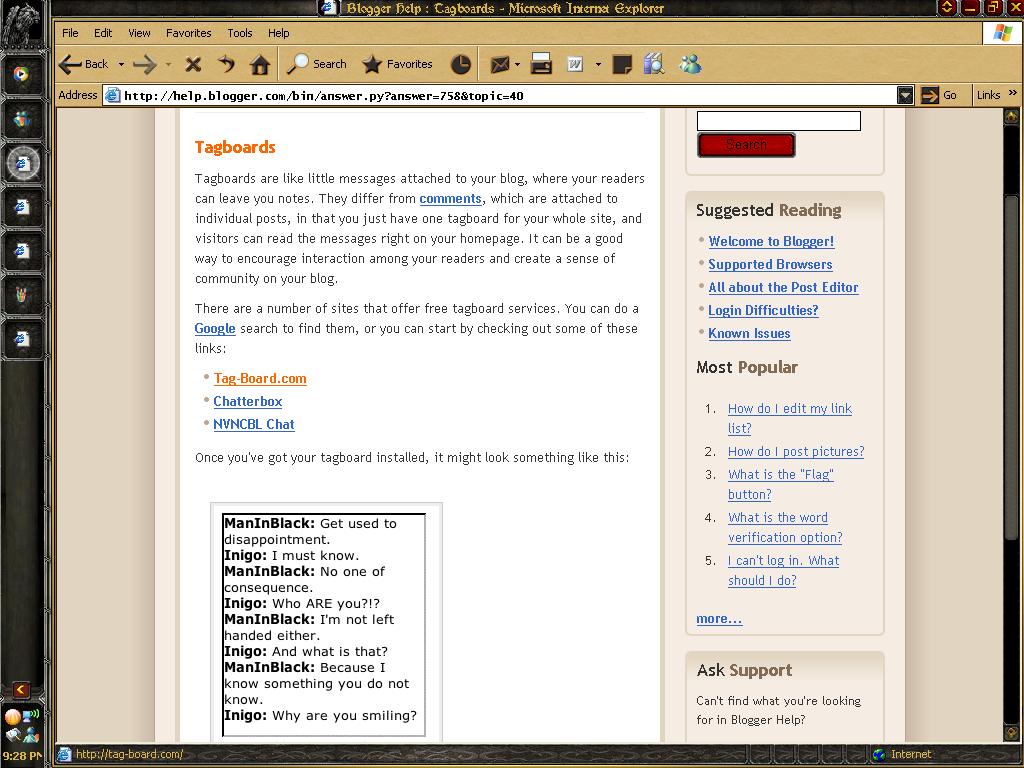Click the orange ball tray icon
This screenshot has height=768, width=1024.
point(12,717)
